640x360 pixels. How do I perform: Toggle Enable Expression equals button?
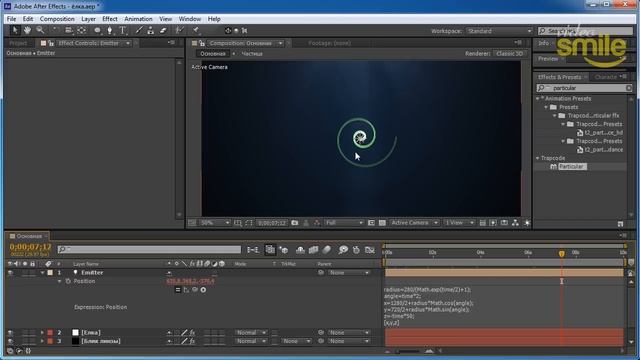tap(178, 289)
